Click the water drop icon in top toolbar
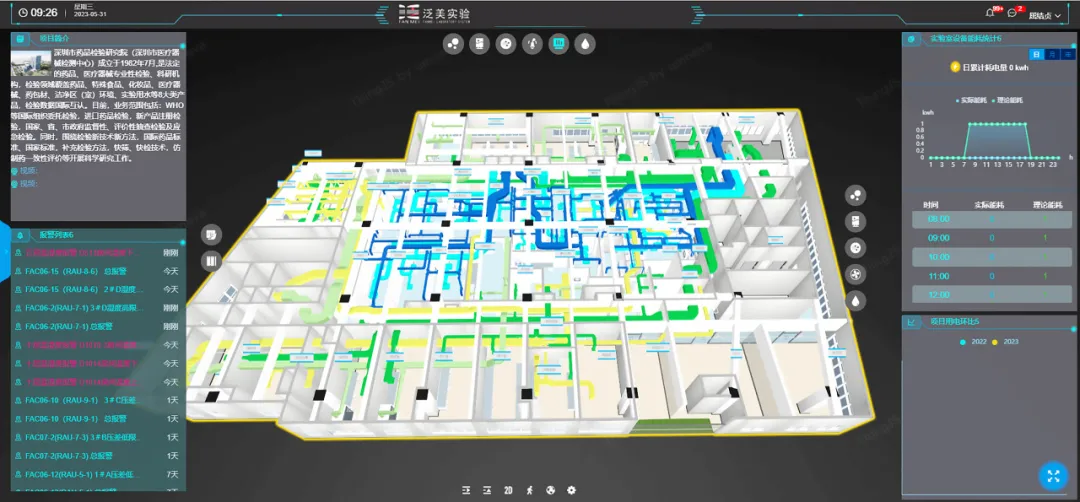1080x502 pixels. click(x=585, y=44)
